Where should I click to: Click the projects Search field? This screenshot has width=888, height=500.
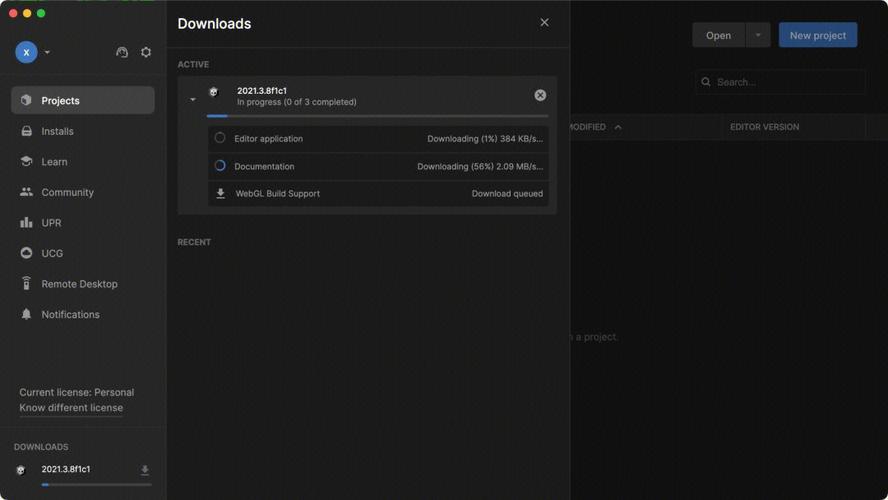pos(780,82)
